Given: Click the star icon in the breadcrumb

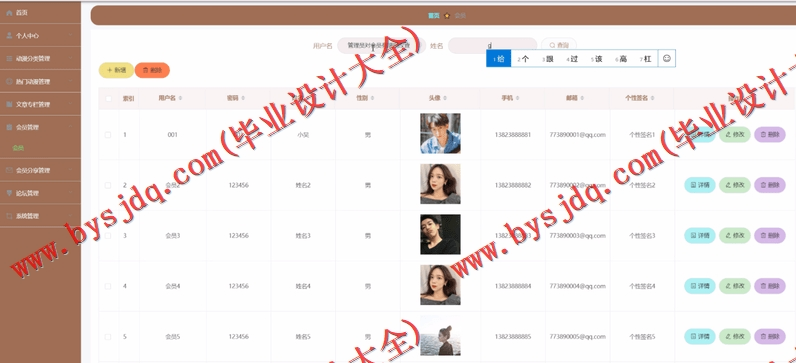Looking at the screenshot, I should pos(447,15).
